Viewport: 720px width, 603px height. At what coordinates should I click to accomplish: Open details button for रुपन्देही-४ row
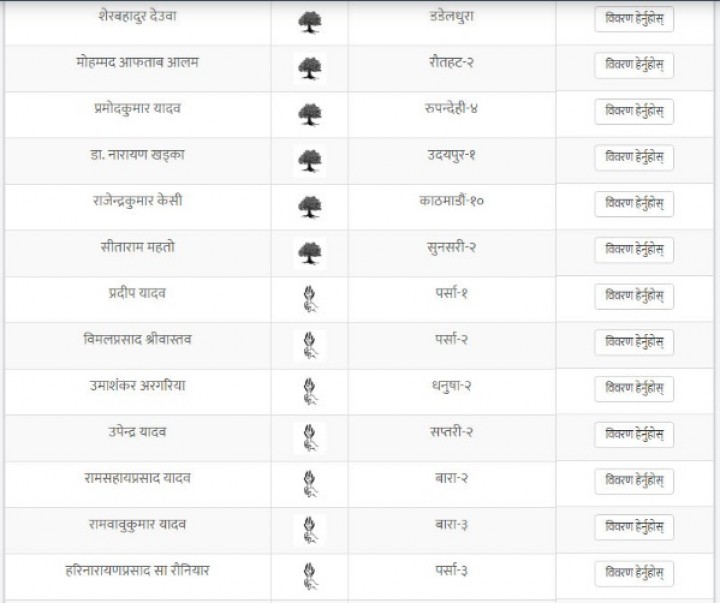tap(634, 112)
